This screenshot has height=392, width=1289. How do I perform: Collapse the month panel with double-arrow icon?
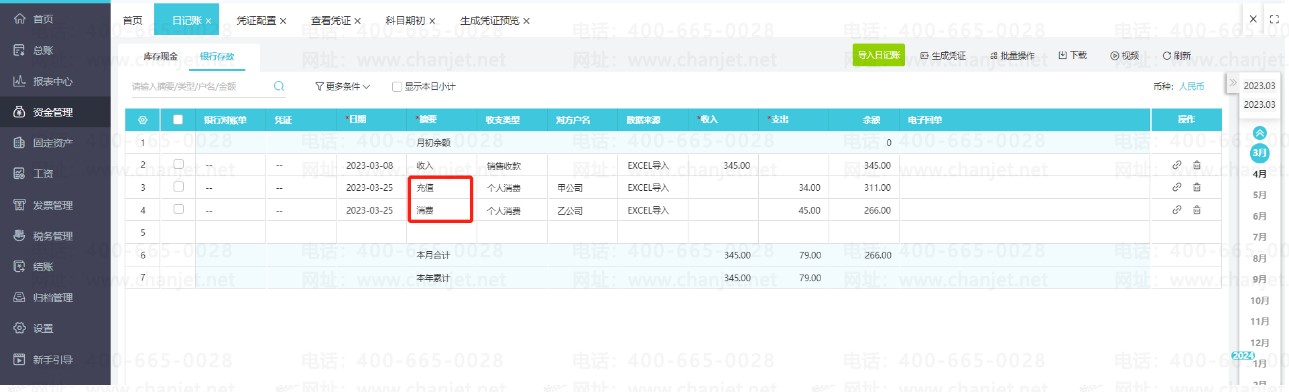click(1233, 82)
